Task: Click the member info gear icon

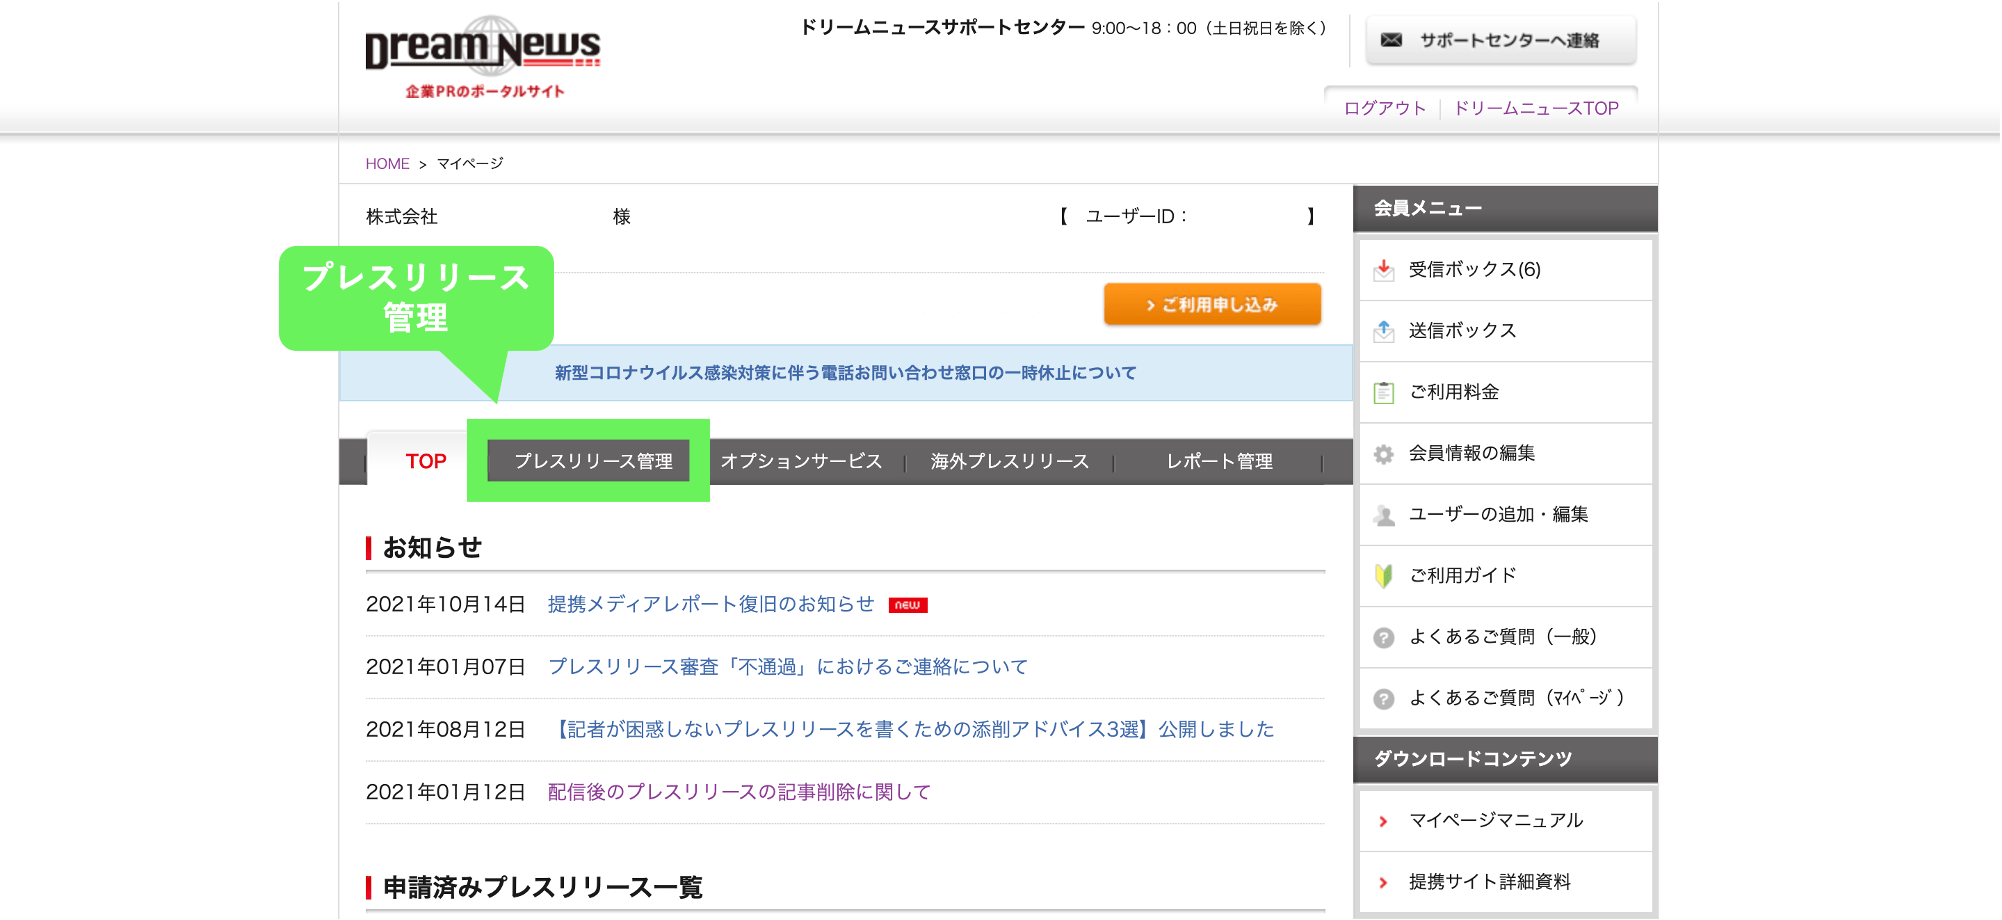Action: click(1384, 454)
